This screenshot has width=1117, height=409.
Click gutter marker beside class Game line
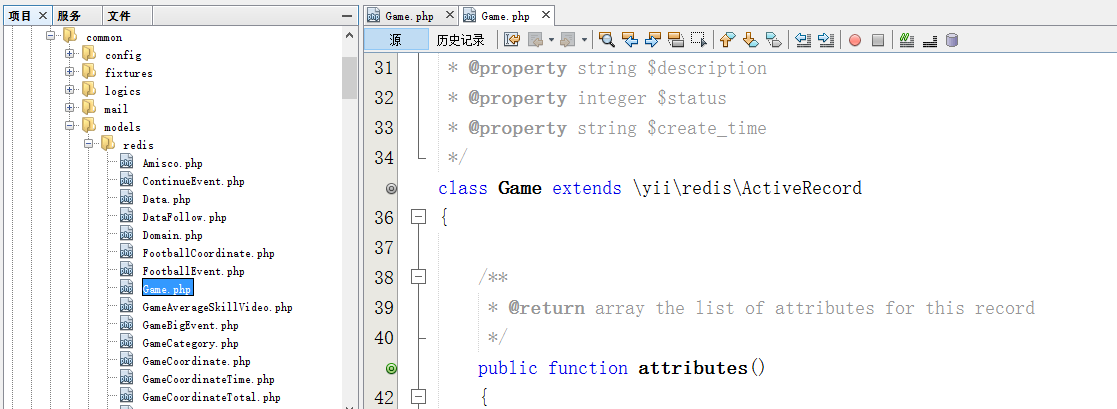click(x=391, y=189)
